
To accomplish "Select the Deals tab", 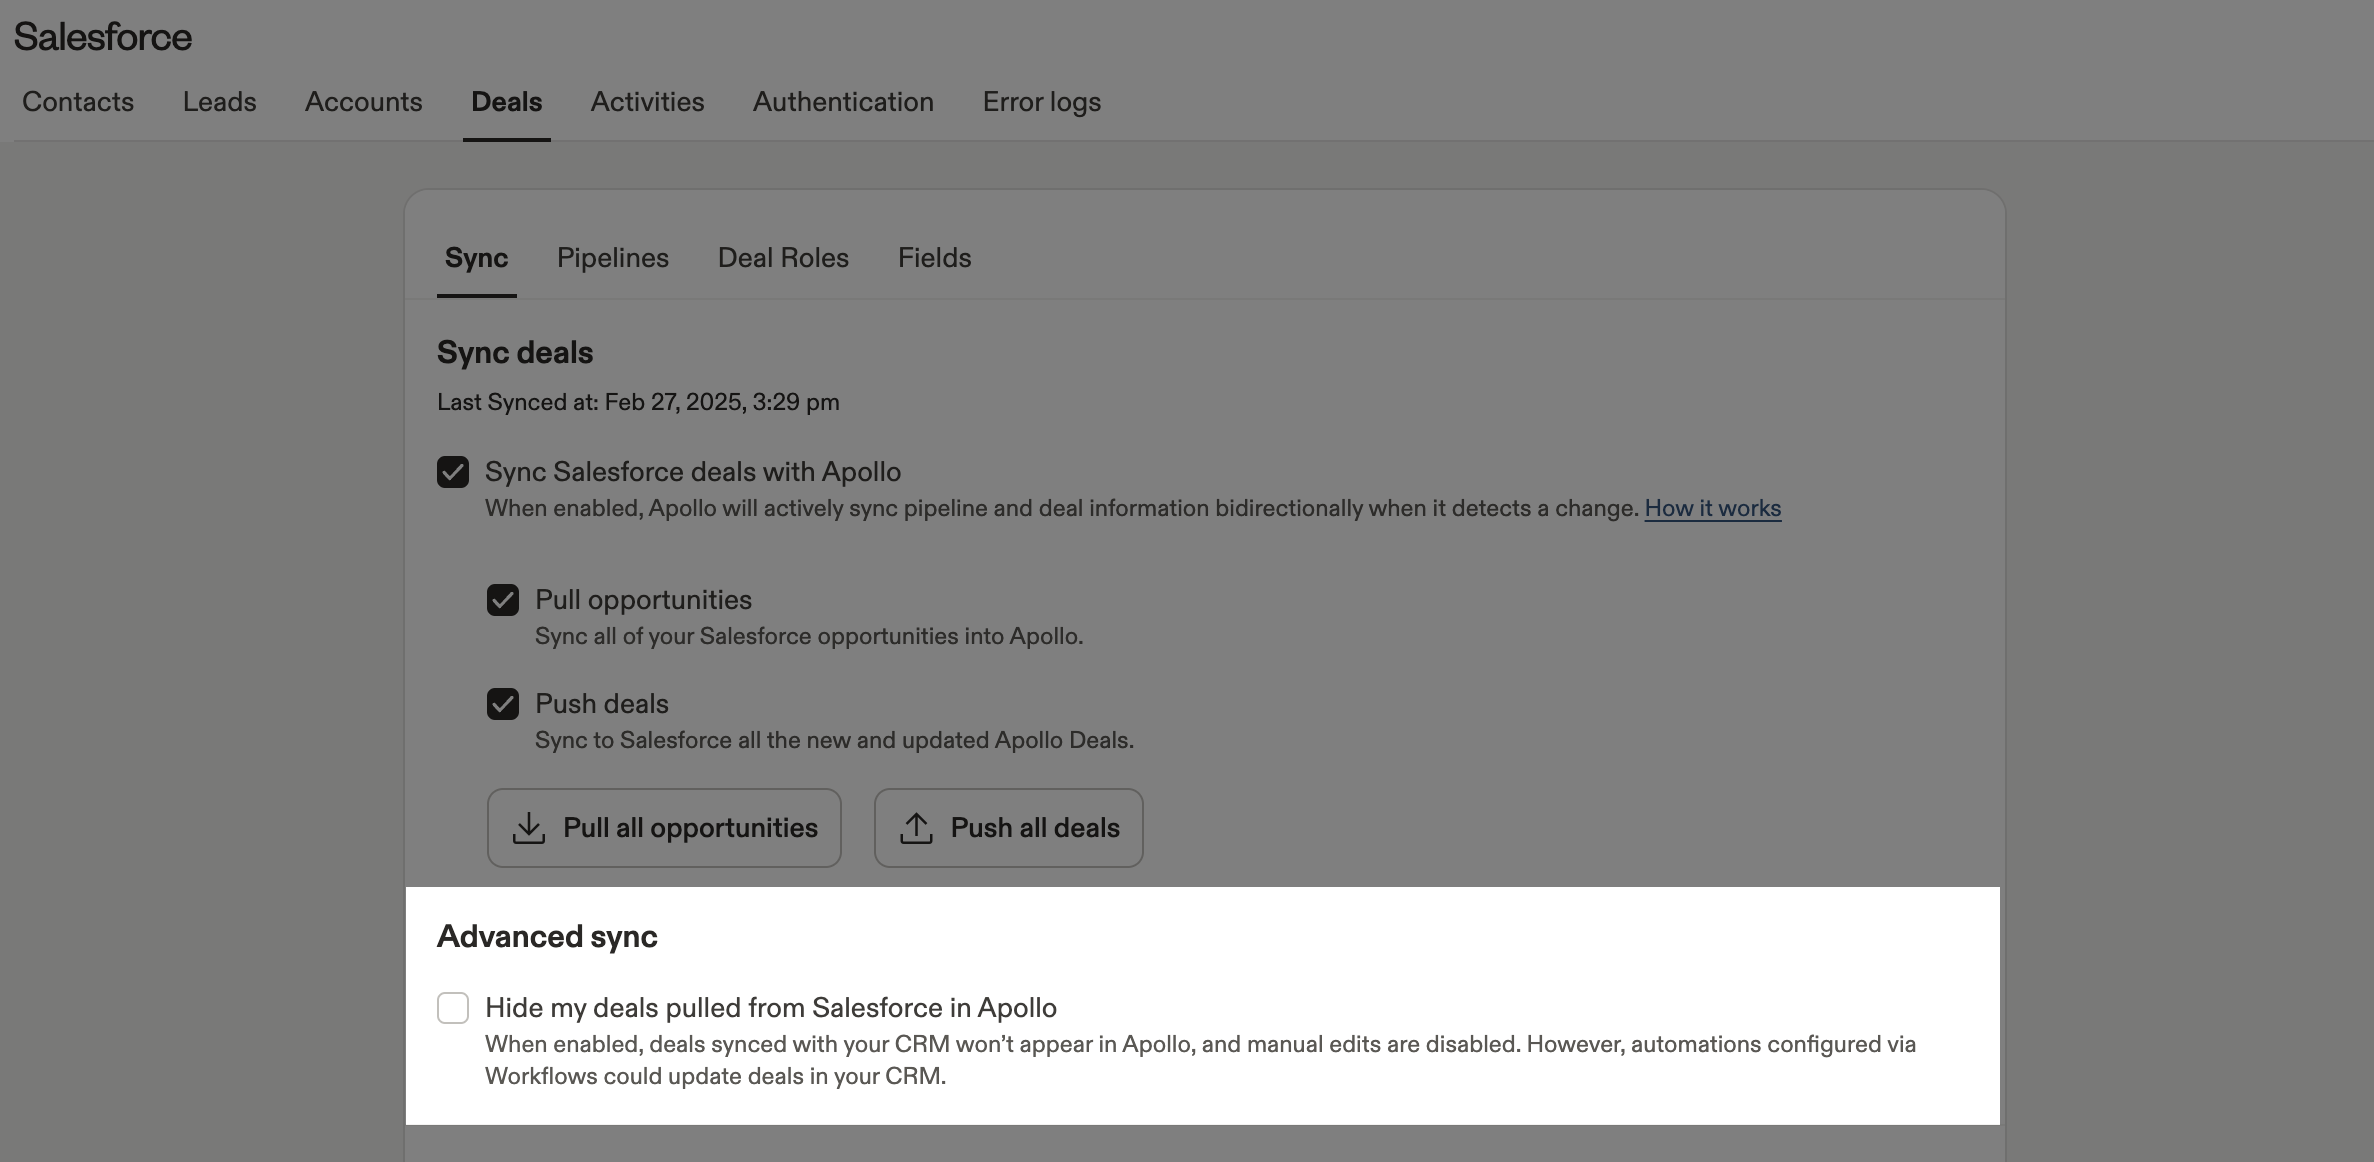I will point(507,102).
